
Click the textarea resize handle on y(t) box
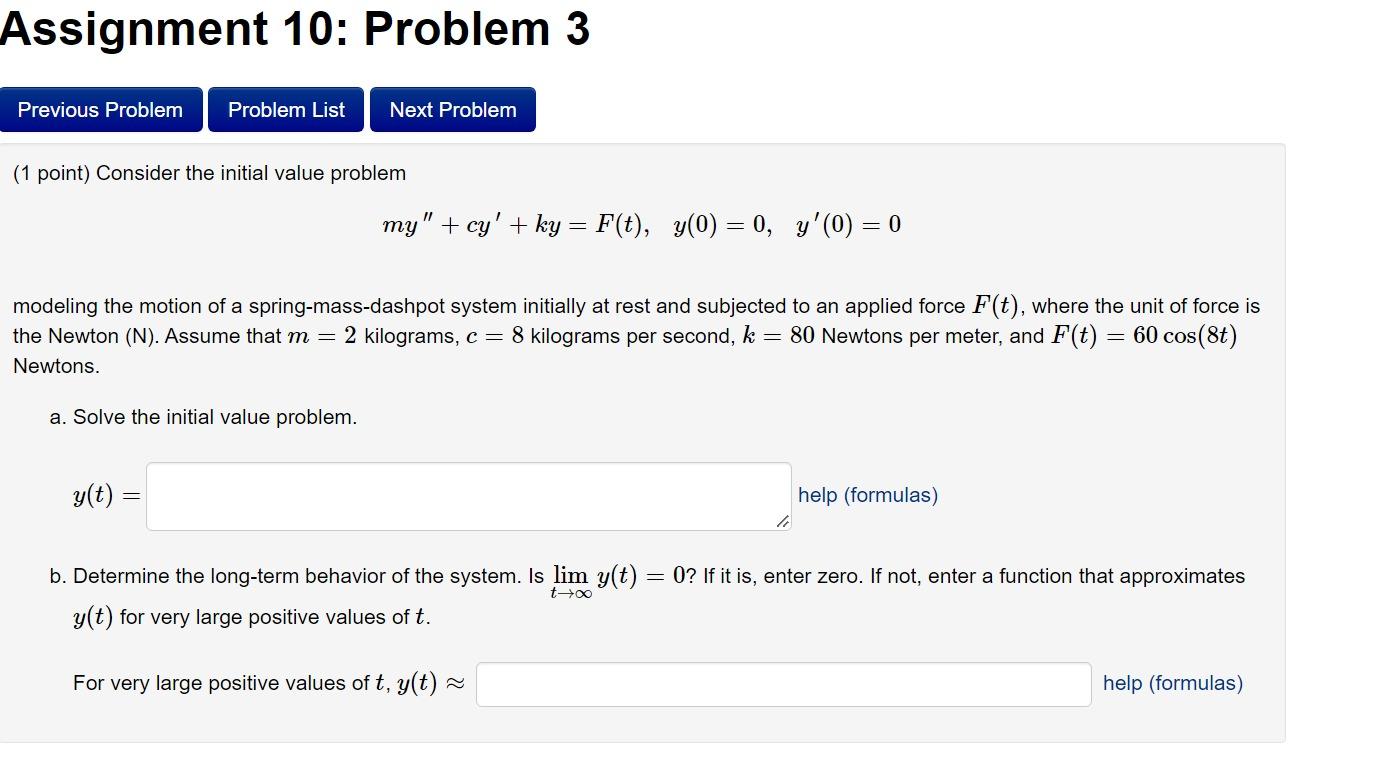point(782,522)
